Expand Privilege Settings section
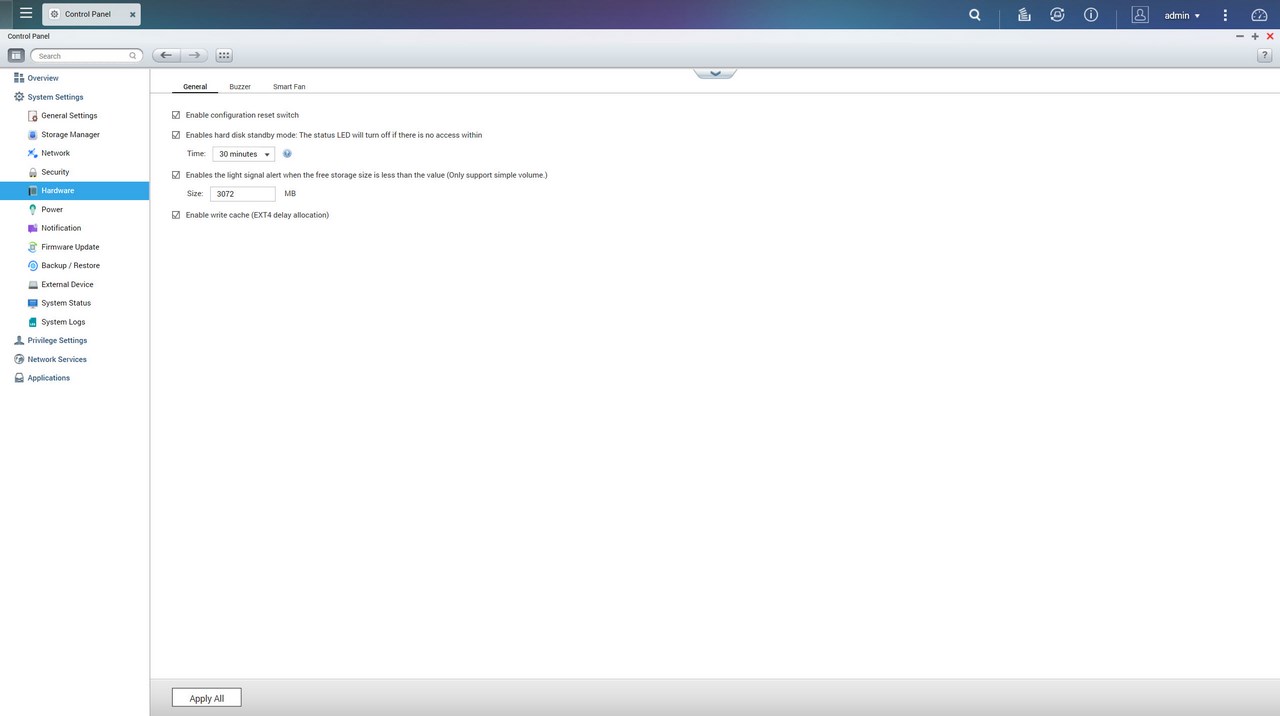Viewport: 1280px width, 716px height. click(x=57, y=340)
